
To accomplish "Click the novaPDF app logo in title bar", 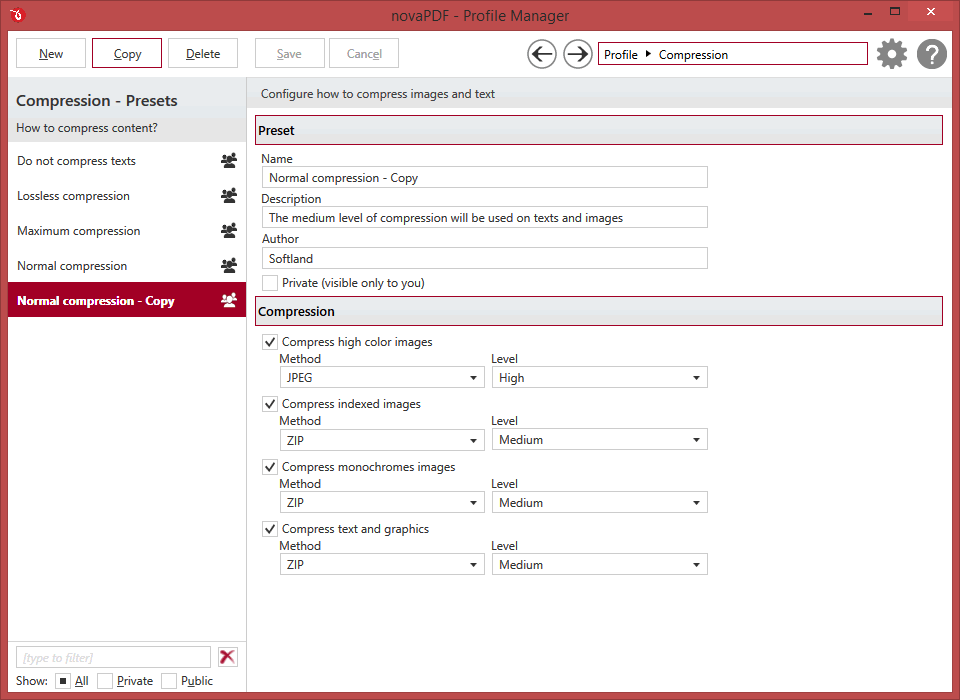I will coord(17,14).
